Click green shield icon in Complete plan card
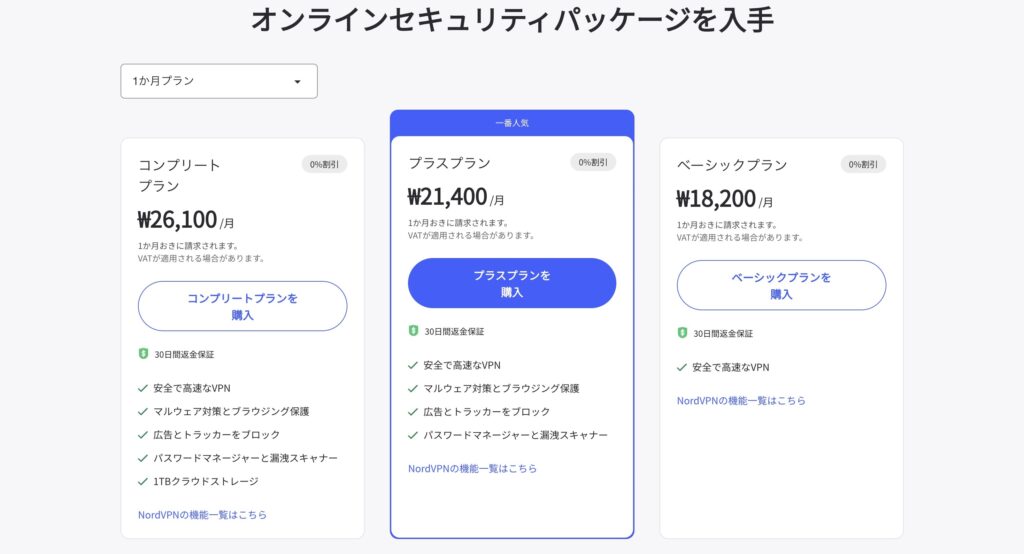 coord(143,354)
